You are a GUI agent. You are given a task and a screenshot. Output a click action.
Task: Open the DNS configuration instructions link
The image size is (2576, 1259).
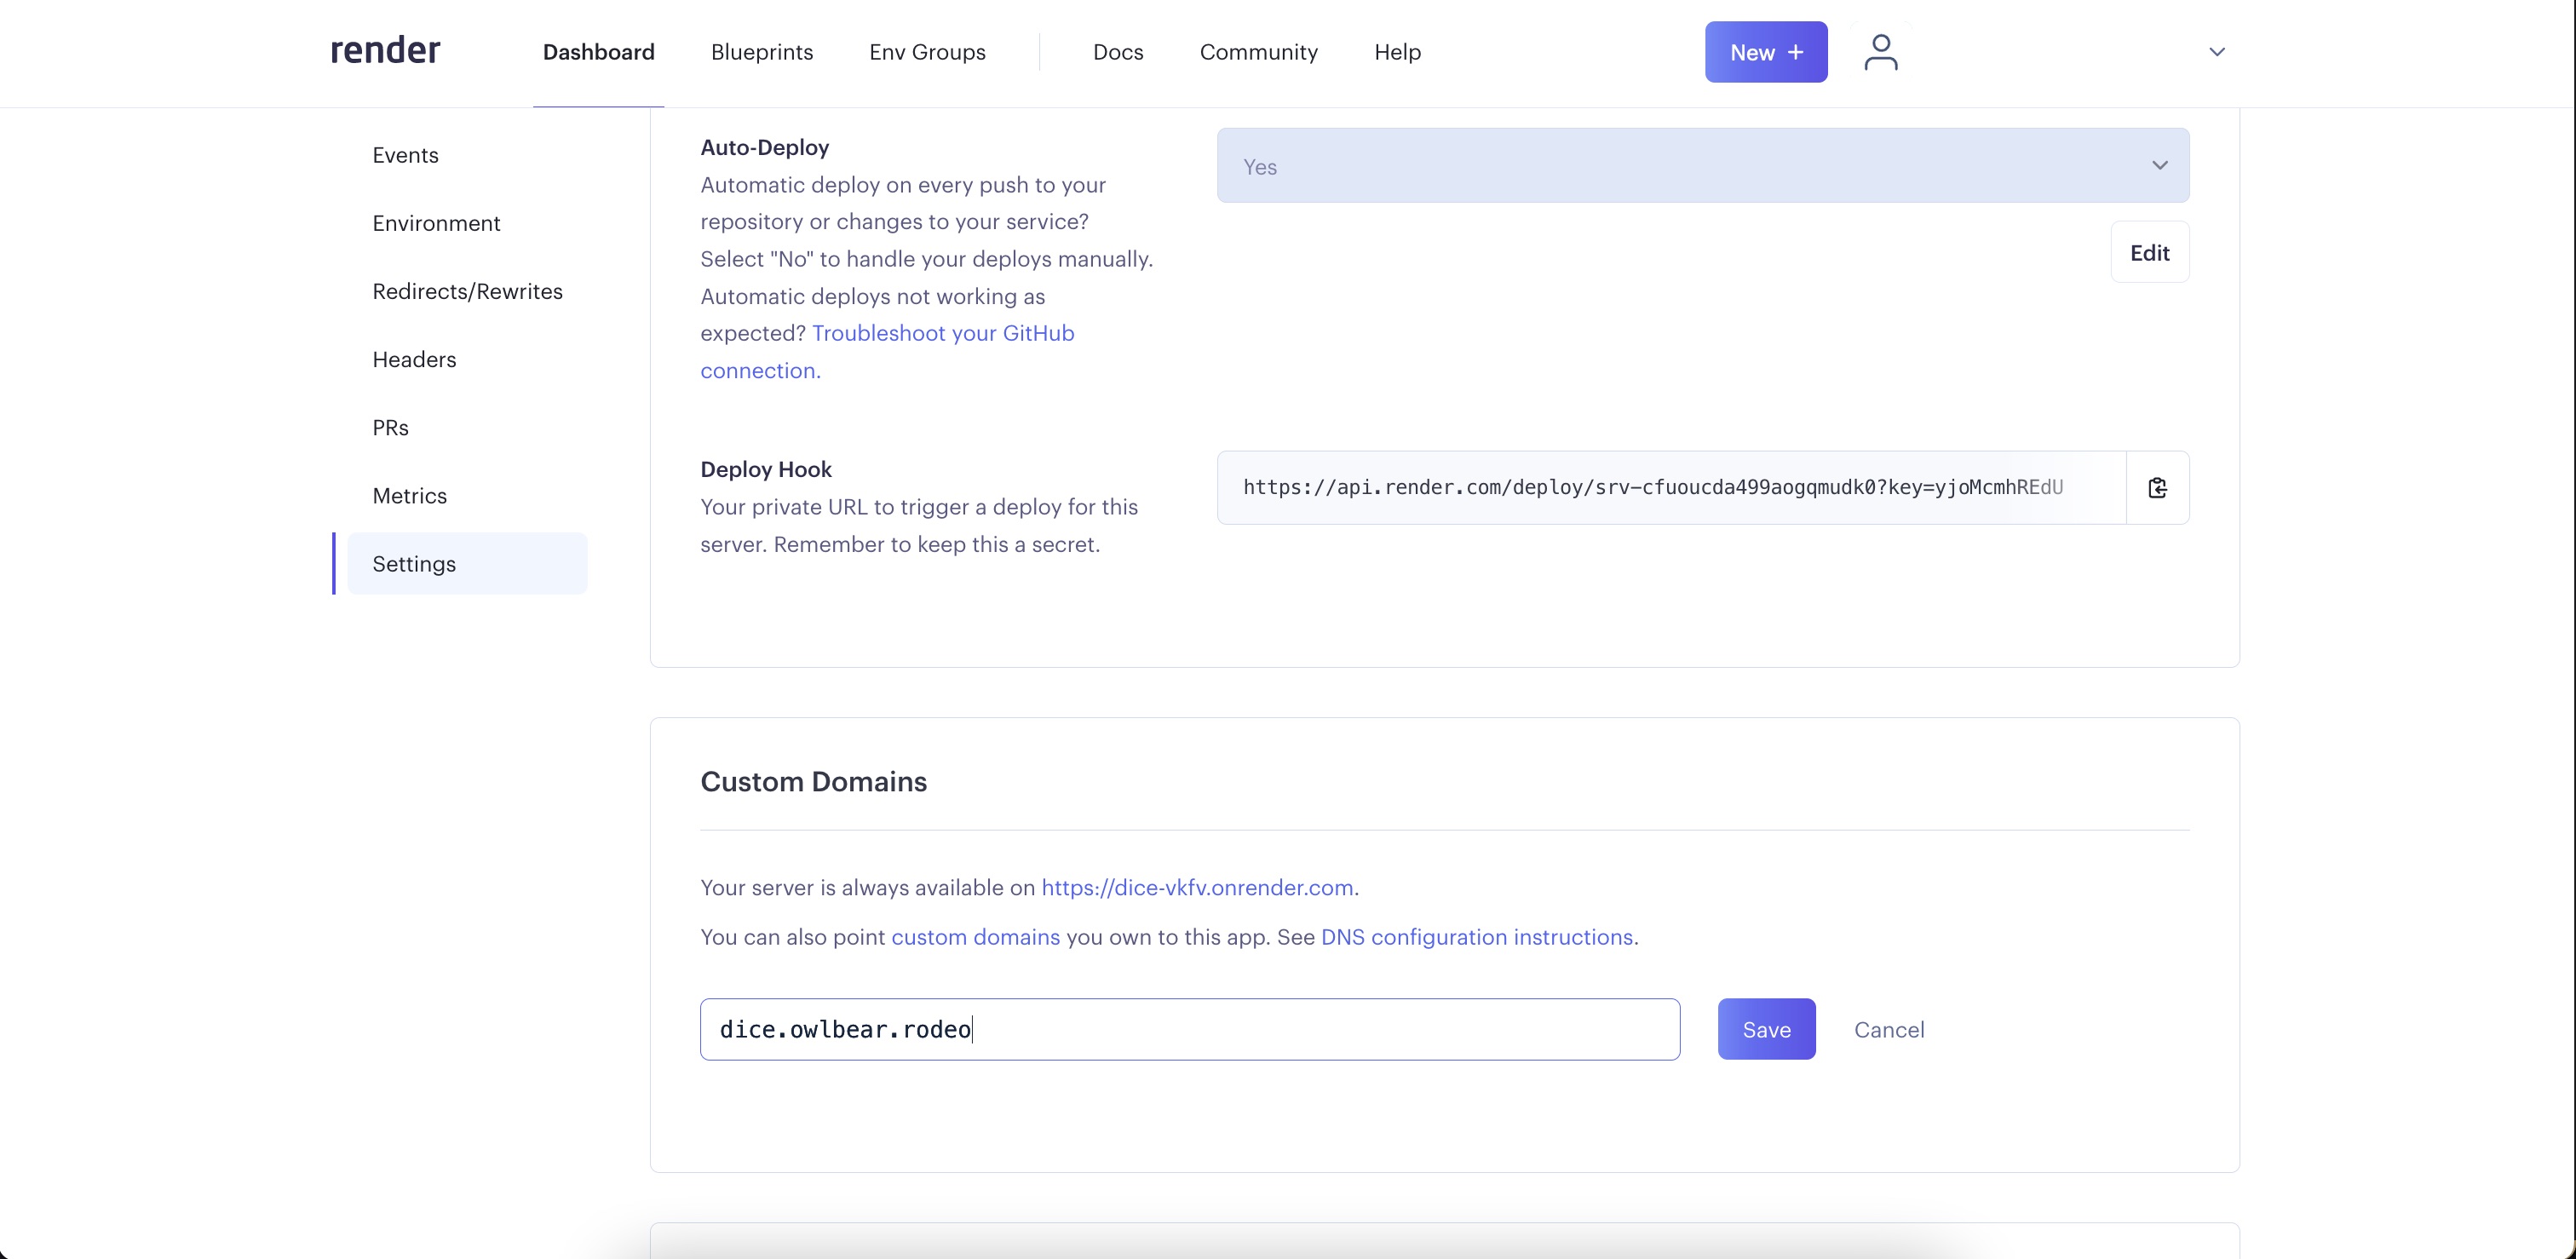click(x=1477, y=937)
